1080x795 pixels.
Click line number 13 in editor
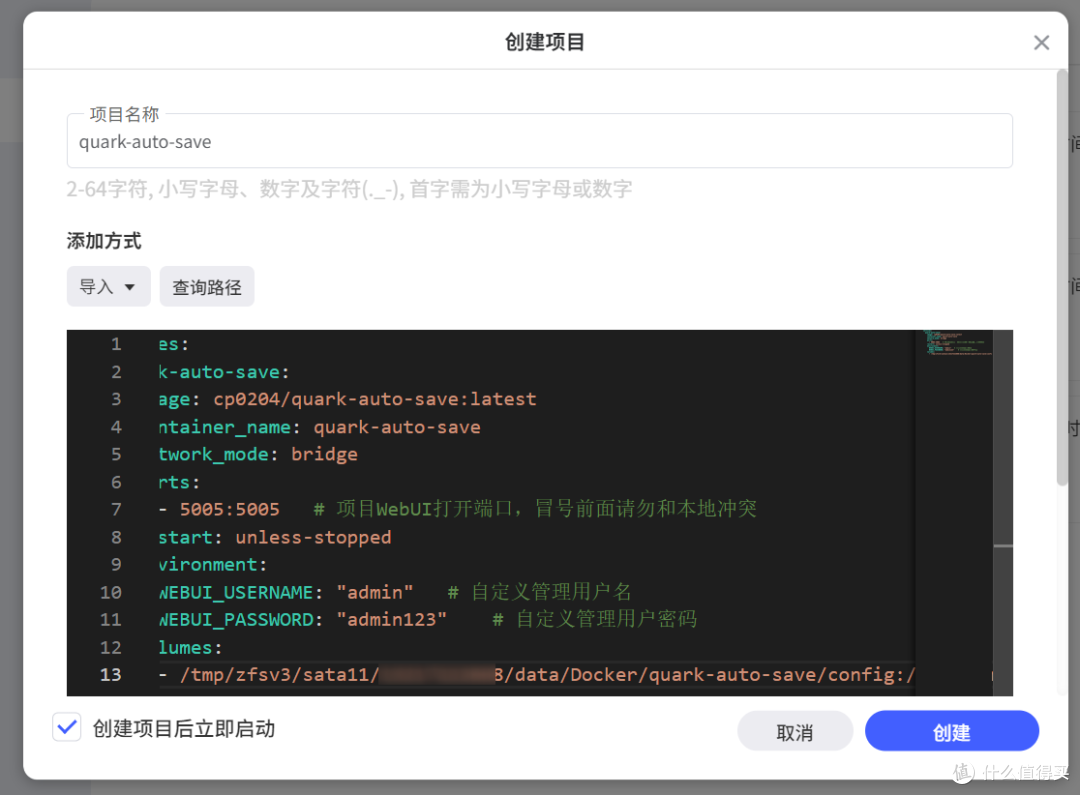point(111,675)
